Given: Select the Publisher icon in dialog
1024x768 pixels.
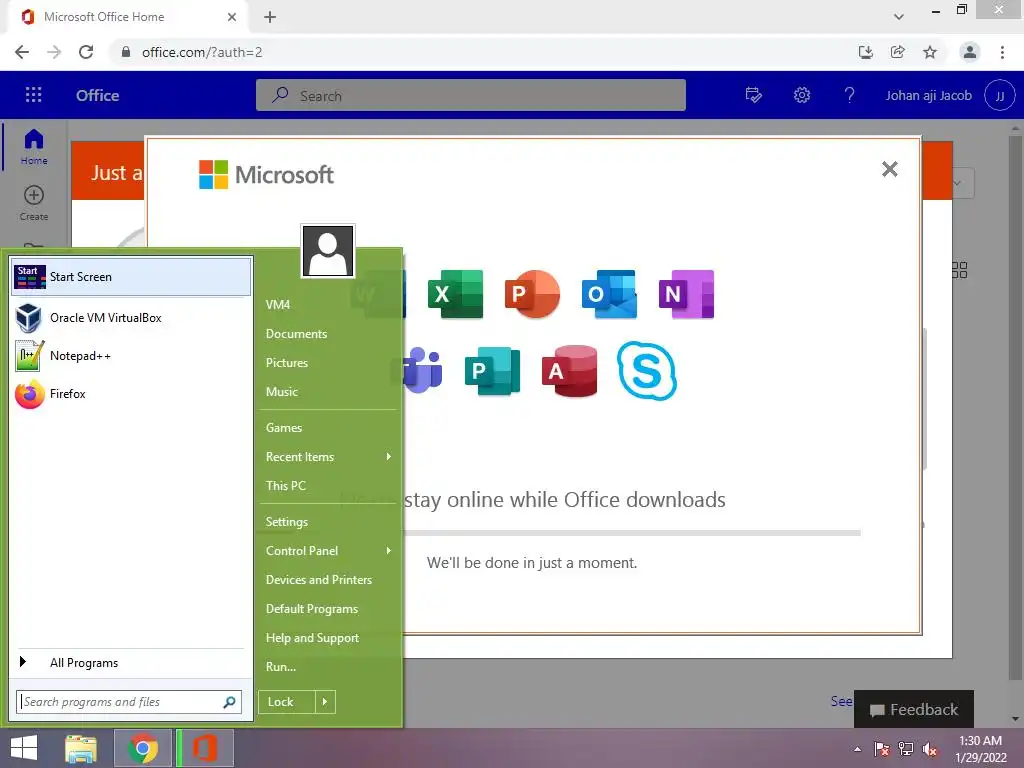Looking at the screenshot, I should pos(492,371).
